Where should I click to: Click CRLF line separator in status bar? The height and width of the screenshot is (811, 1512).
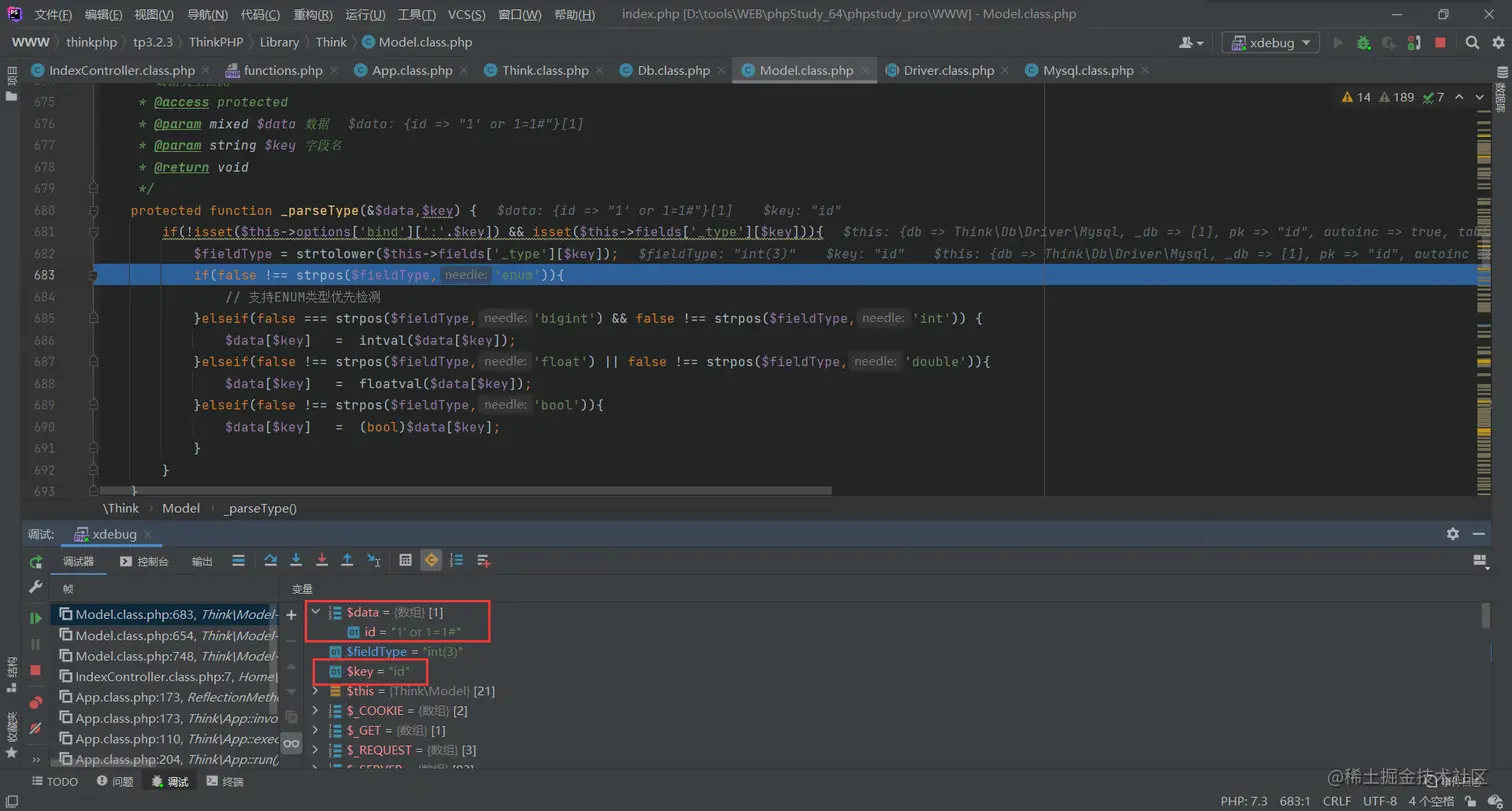click(1336, 801)
